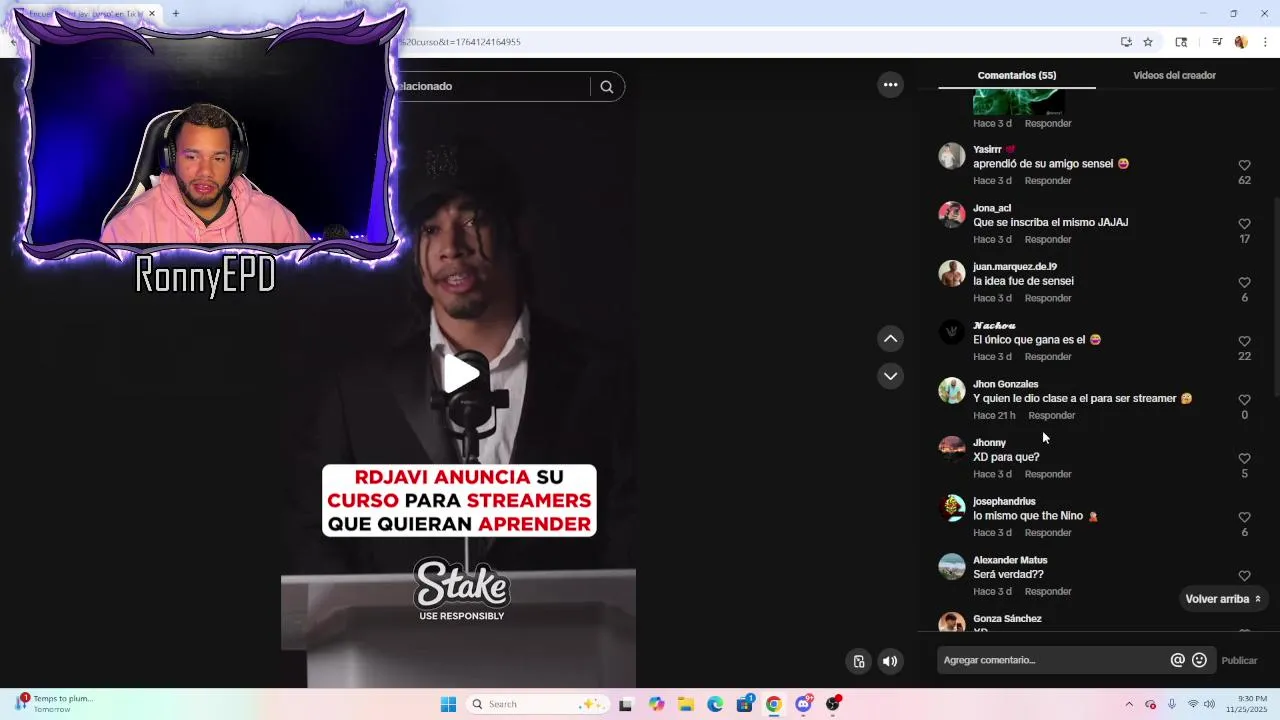Open Google Chrome taskbar icon
Image resolution: width=1280 pixels, height=720 pixels.
click(x=774, y=704)
